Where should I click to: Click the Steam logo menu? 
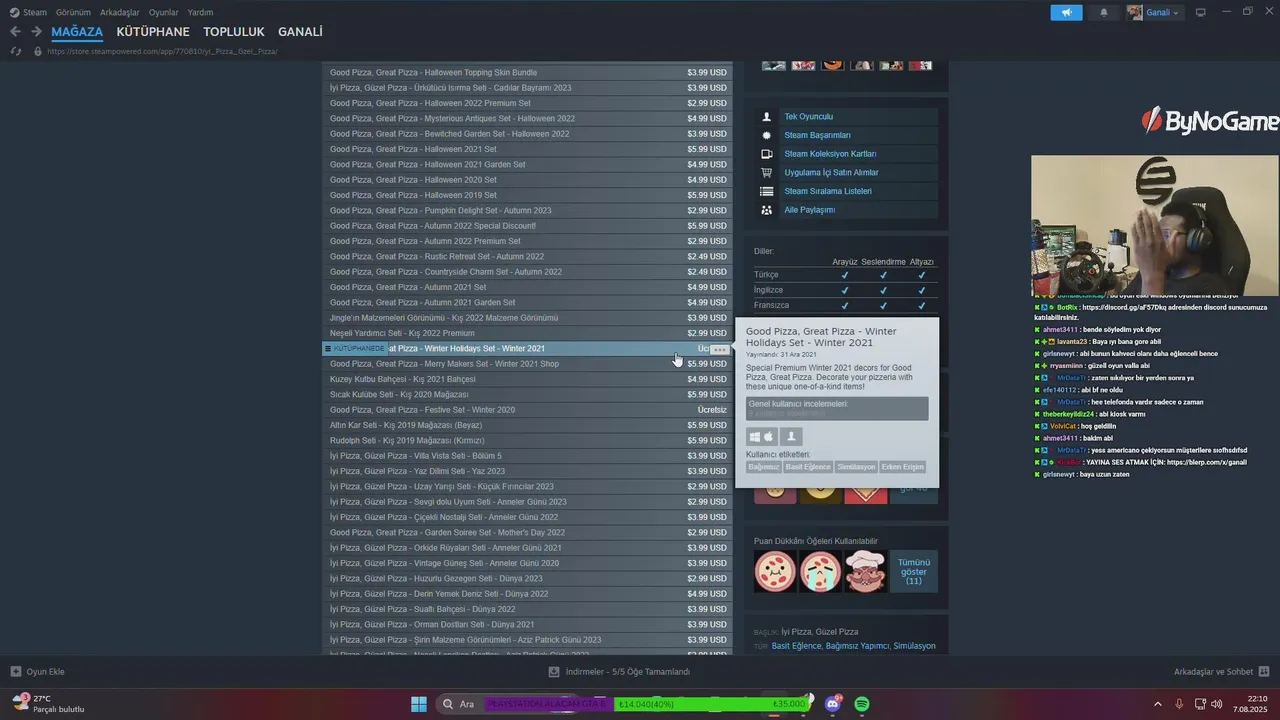click(x=28, y=12)
